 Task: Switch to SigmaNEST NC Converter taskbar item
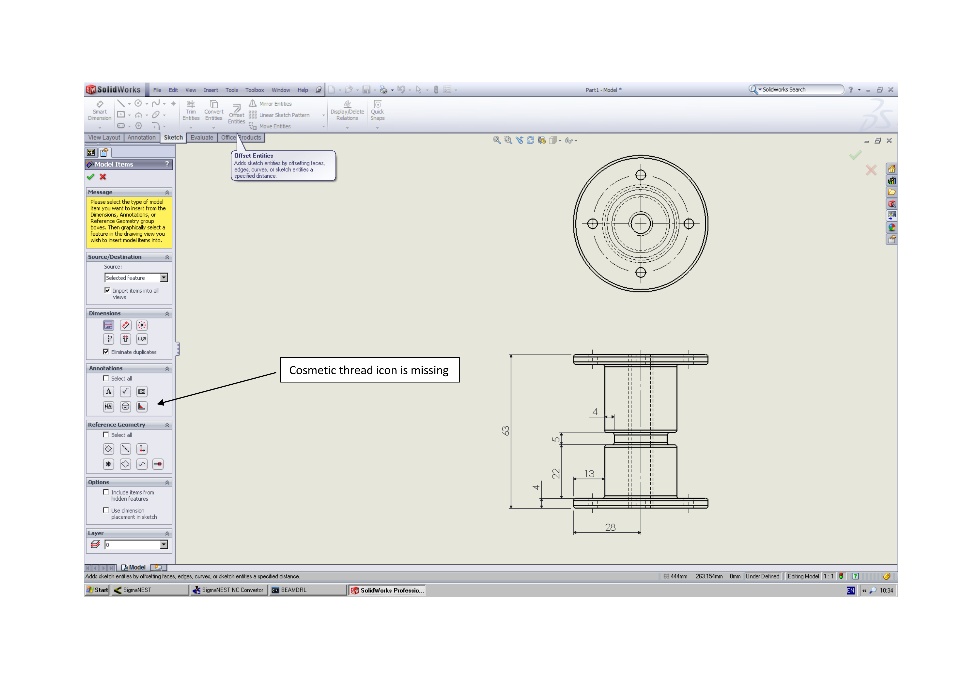click(x=228, y=590)
